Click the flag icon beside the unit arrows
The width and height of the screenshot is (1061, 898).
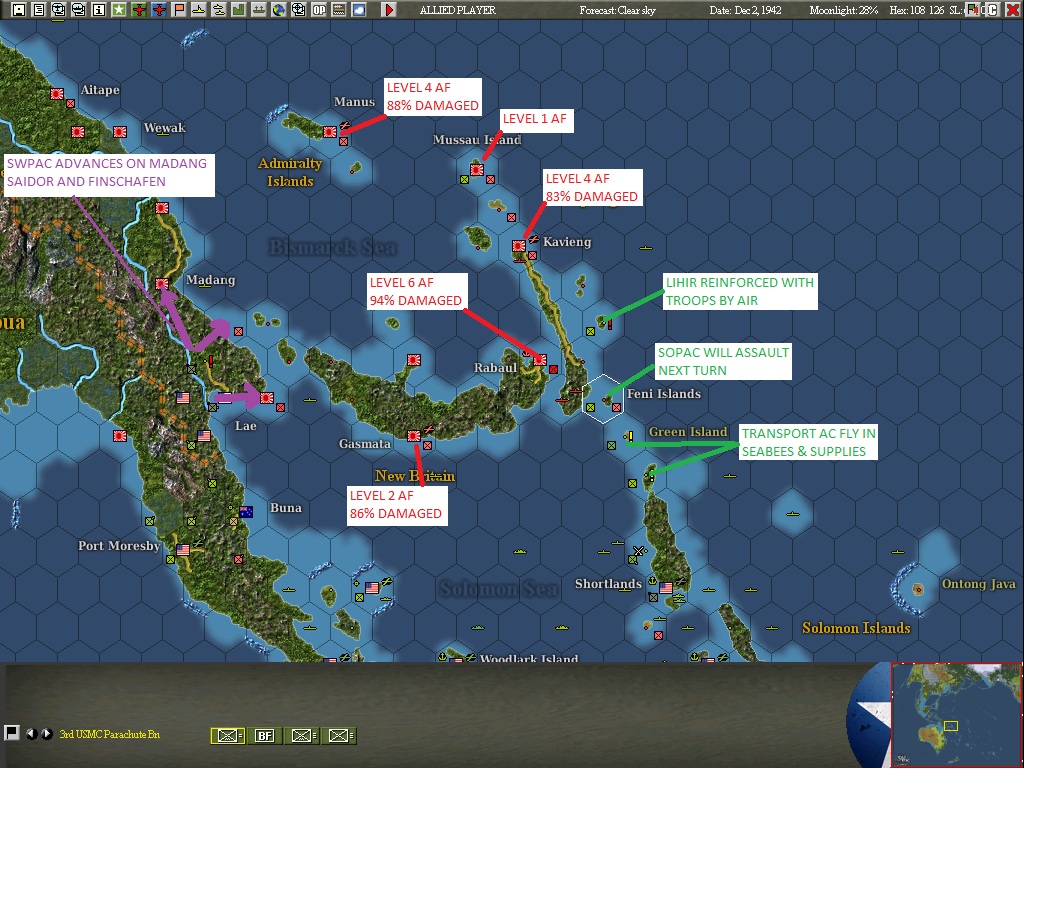coord(12,733)
